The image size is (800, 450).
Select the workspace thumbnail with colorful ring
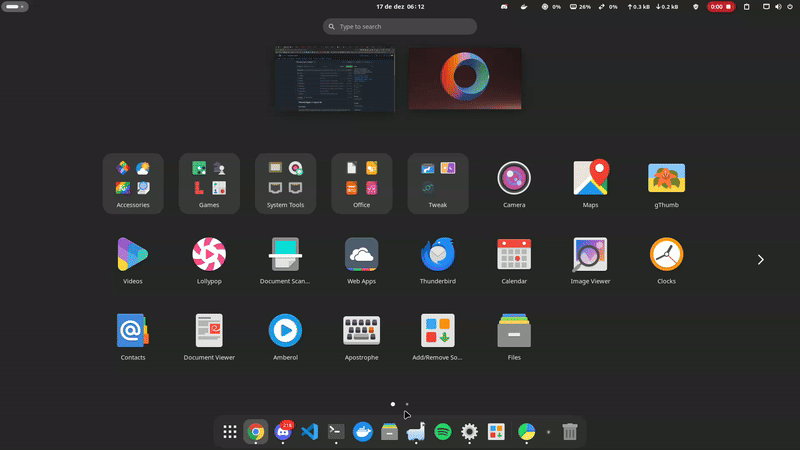click(465, 79)
